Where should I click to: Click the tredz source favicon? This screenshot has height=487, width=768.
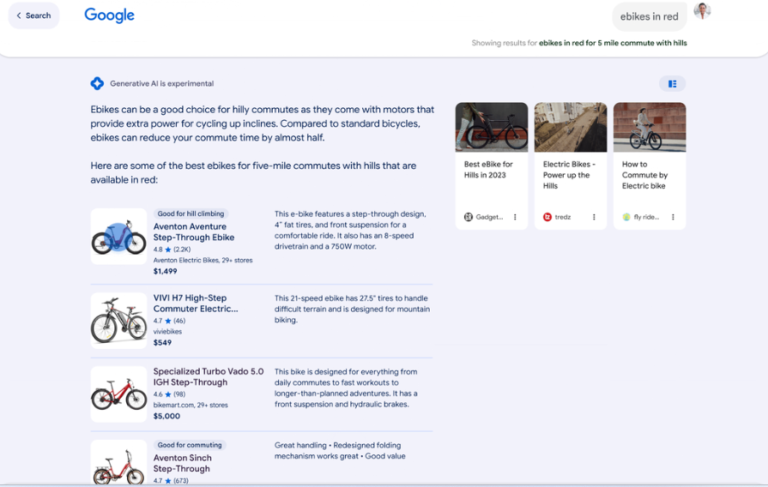point(547,217)
